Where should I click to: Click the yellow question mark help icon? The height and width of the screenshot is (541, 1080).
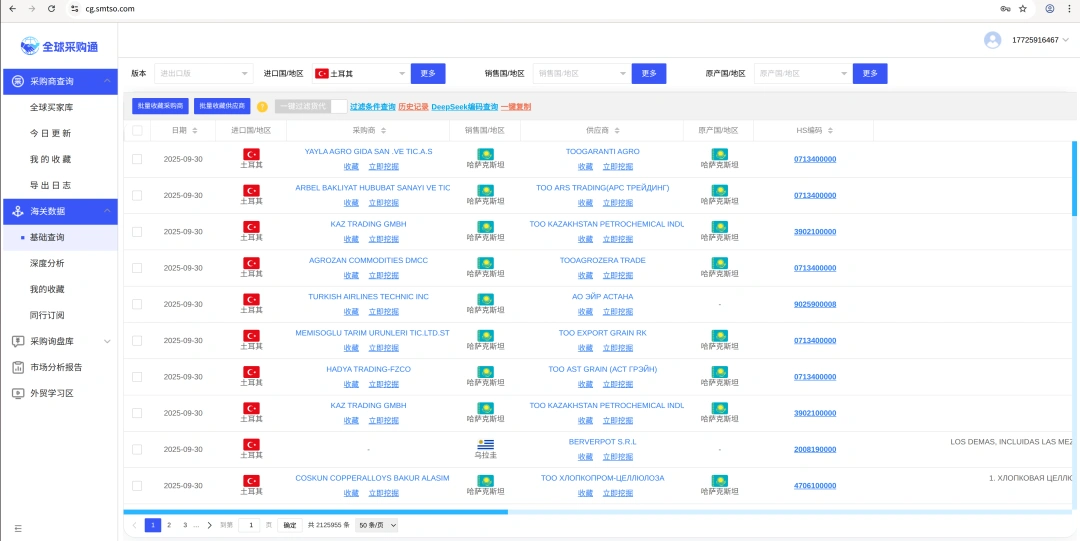[x=262, y=107]
